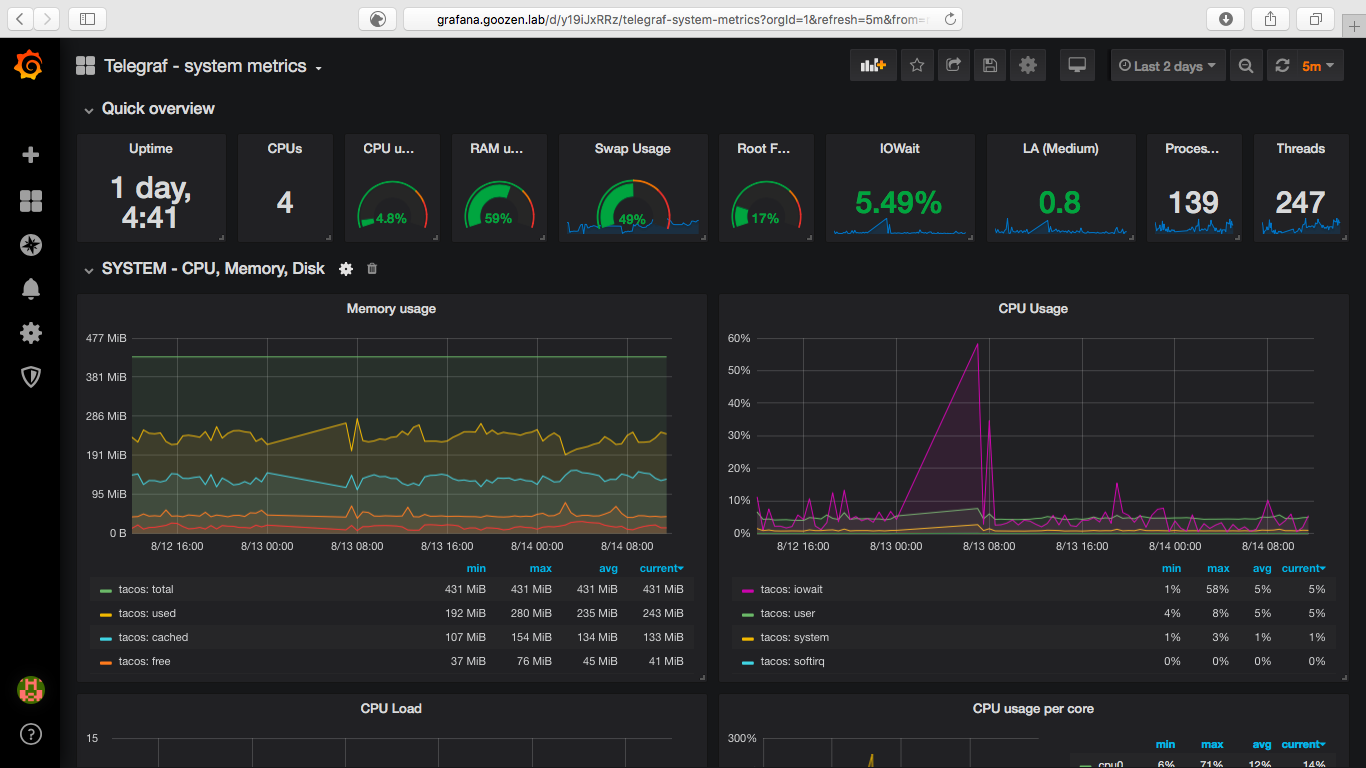Show all browser tabs overview

(1315, 18)
